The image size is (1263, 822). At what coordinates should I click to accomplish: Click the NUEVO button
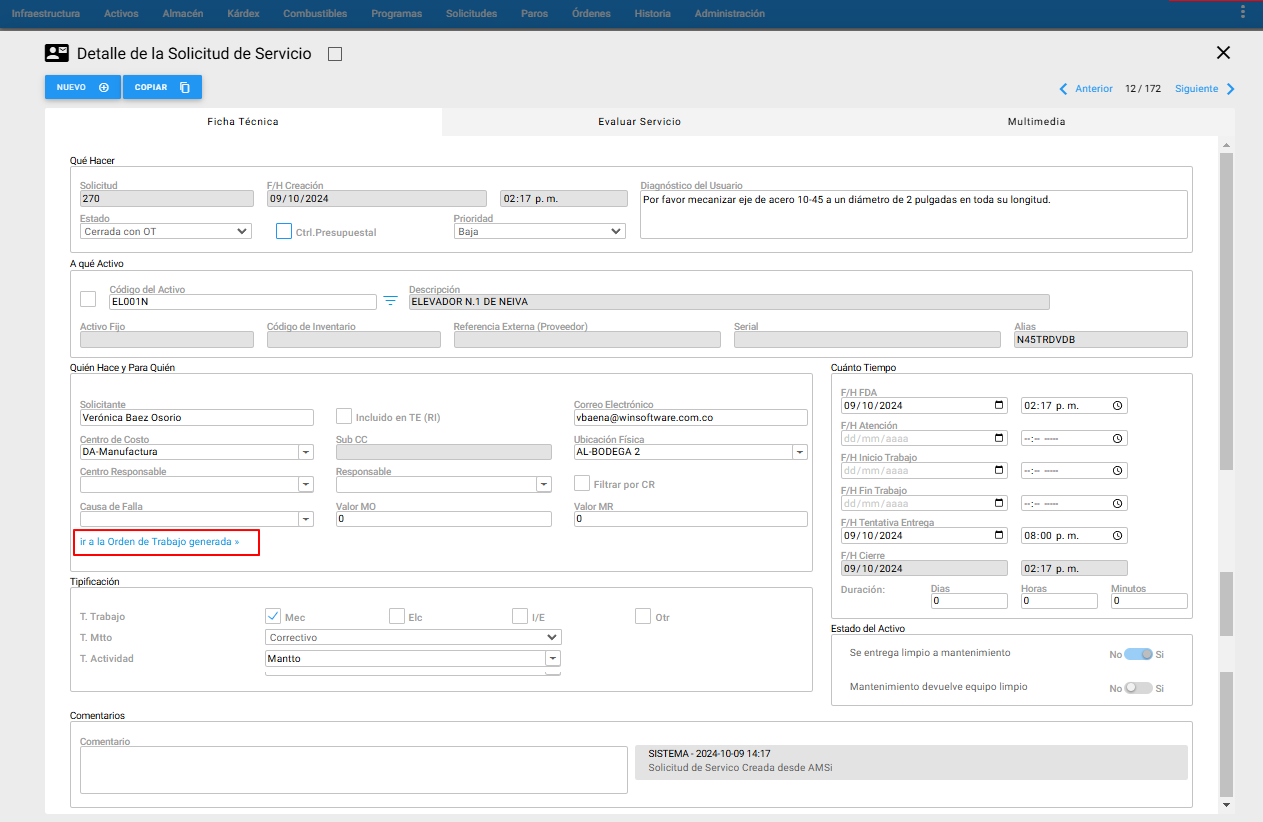83,87
